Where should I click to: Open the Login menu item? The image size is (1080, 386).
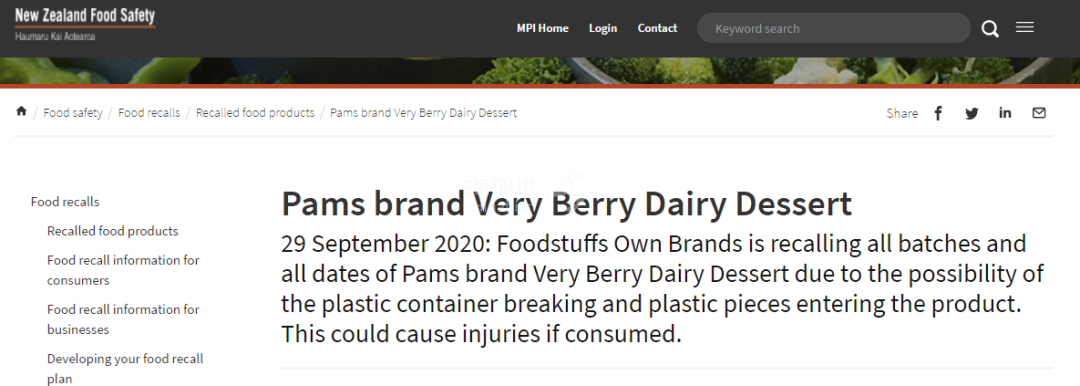[x=603, y=28]
